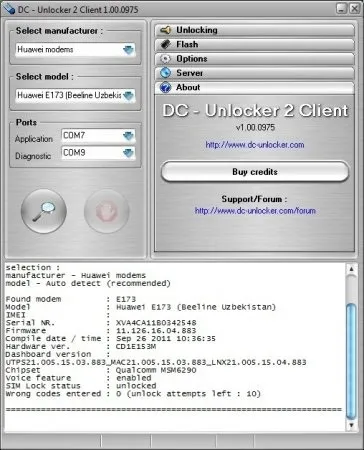
Task: Close the DC-Unlocker window
Action: pyautogui.click(x=354, y=8)
